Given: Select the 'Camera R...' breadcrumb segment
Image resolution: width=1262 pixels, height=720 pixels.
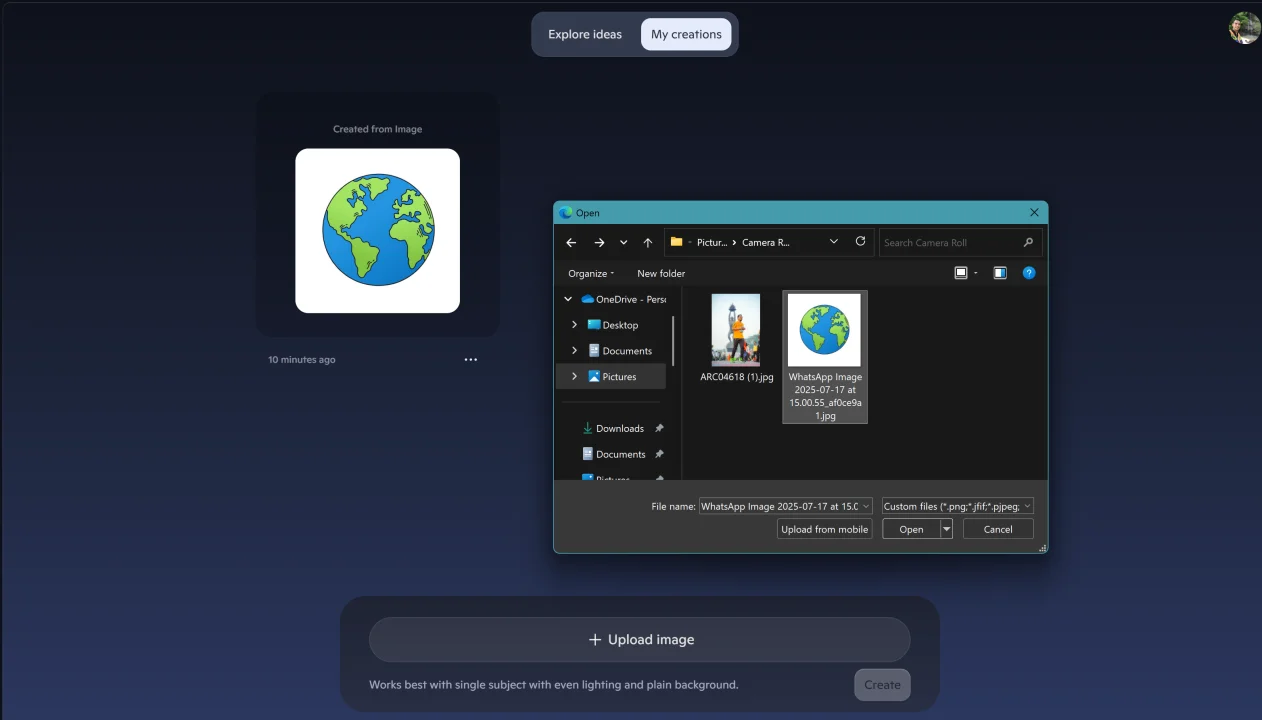Looking at the screenshot, I should tap(766, 242).
